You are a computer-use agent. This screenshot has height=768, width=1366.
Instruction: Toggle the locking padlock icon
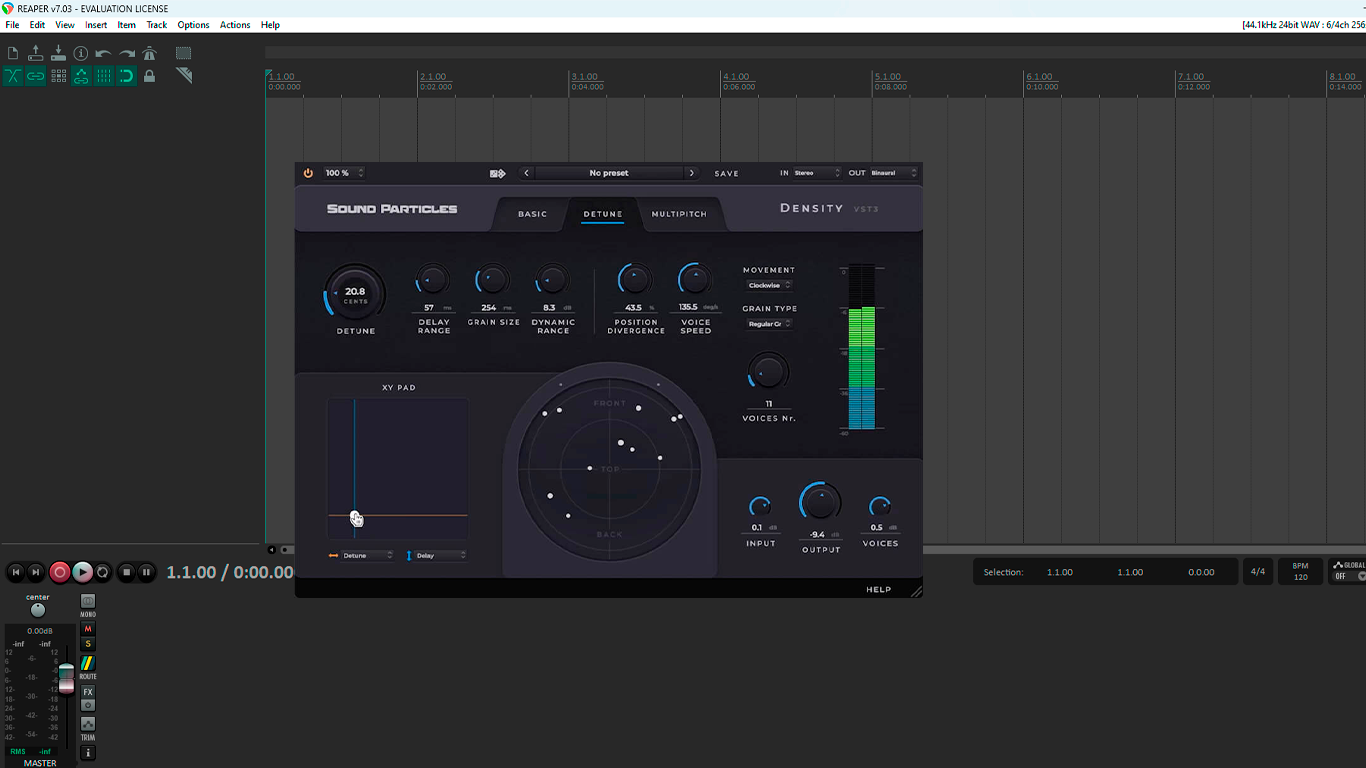coord(149,76)
